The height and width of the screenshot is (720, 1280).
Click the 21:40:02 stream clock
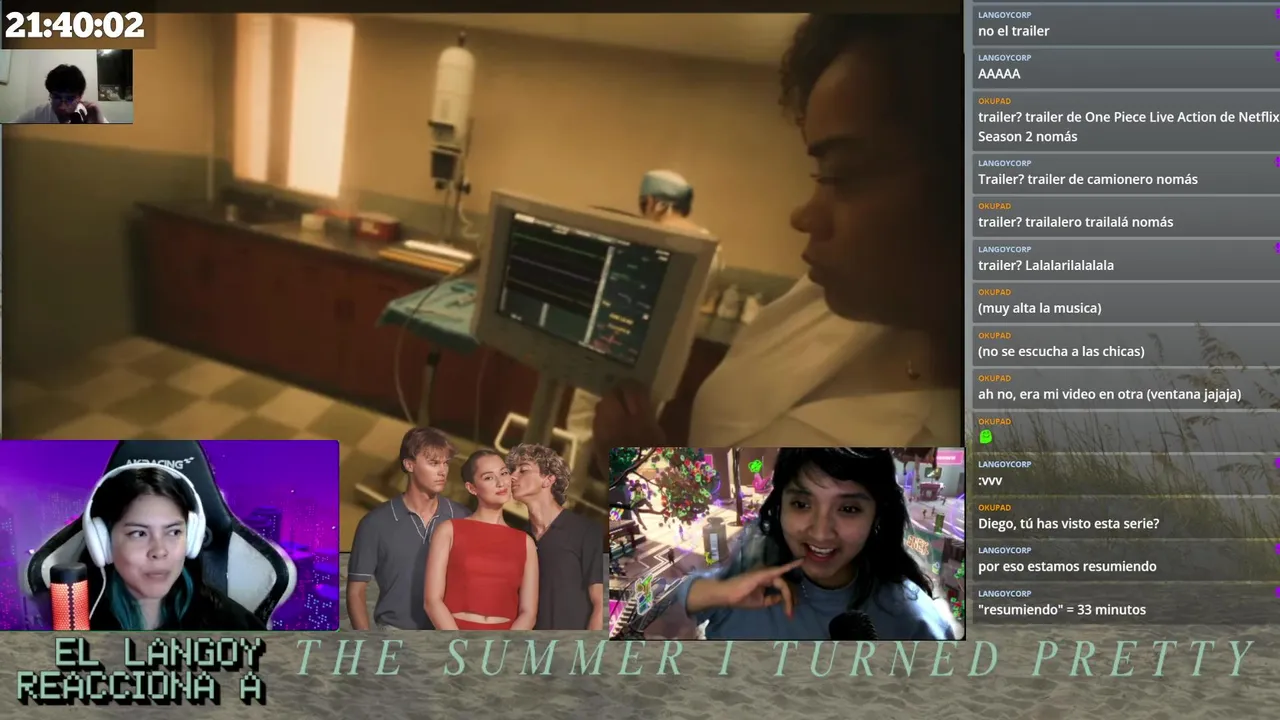point(75,25)
